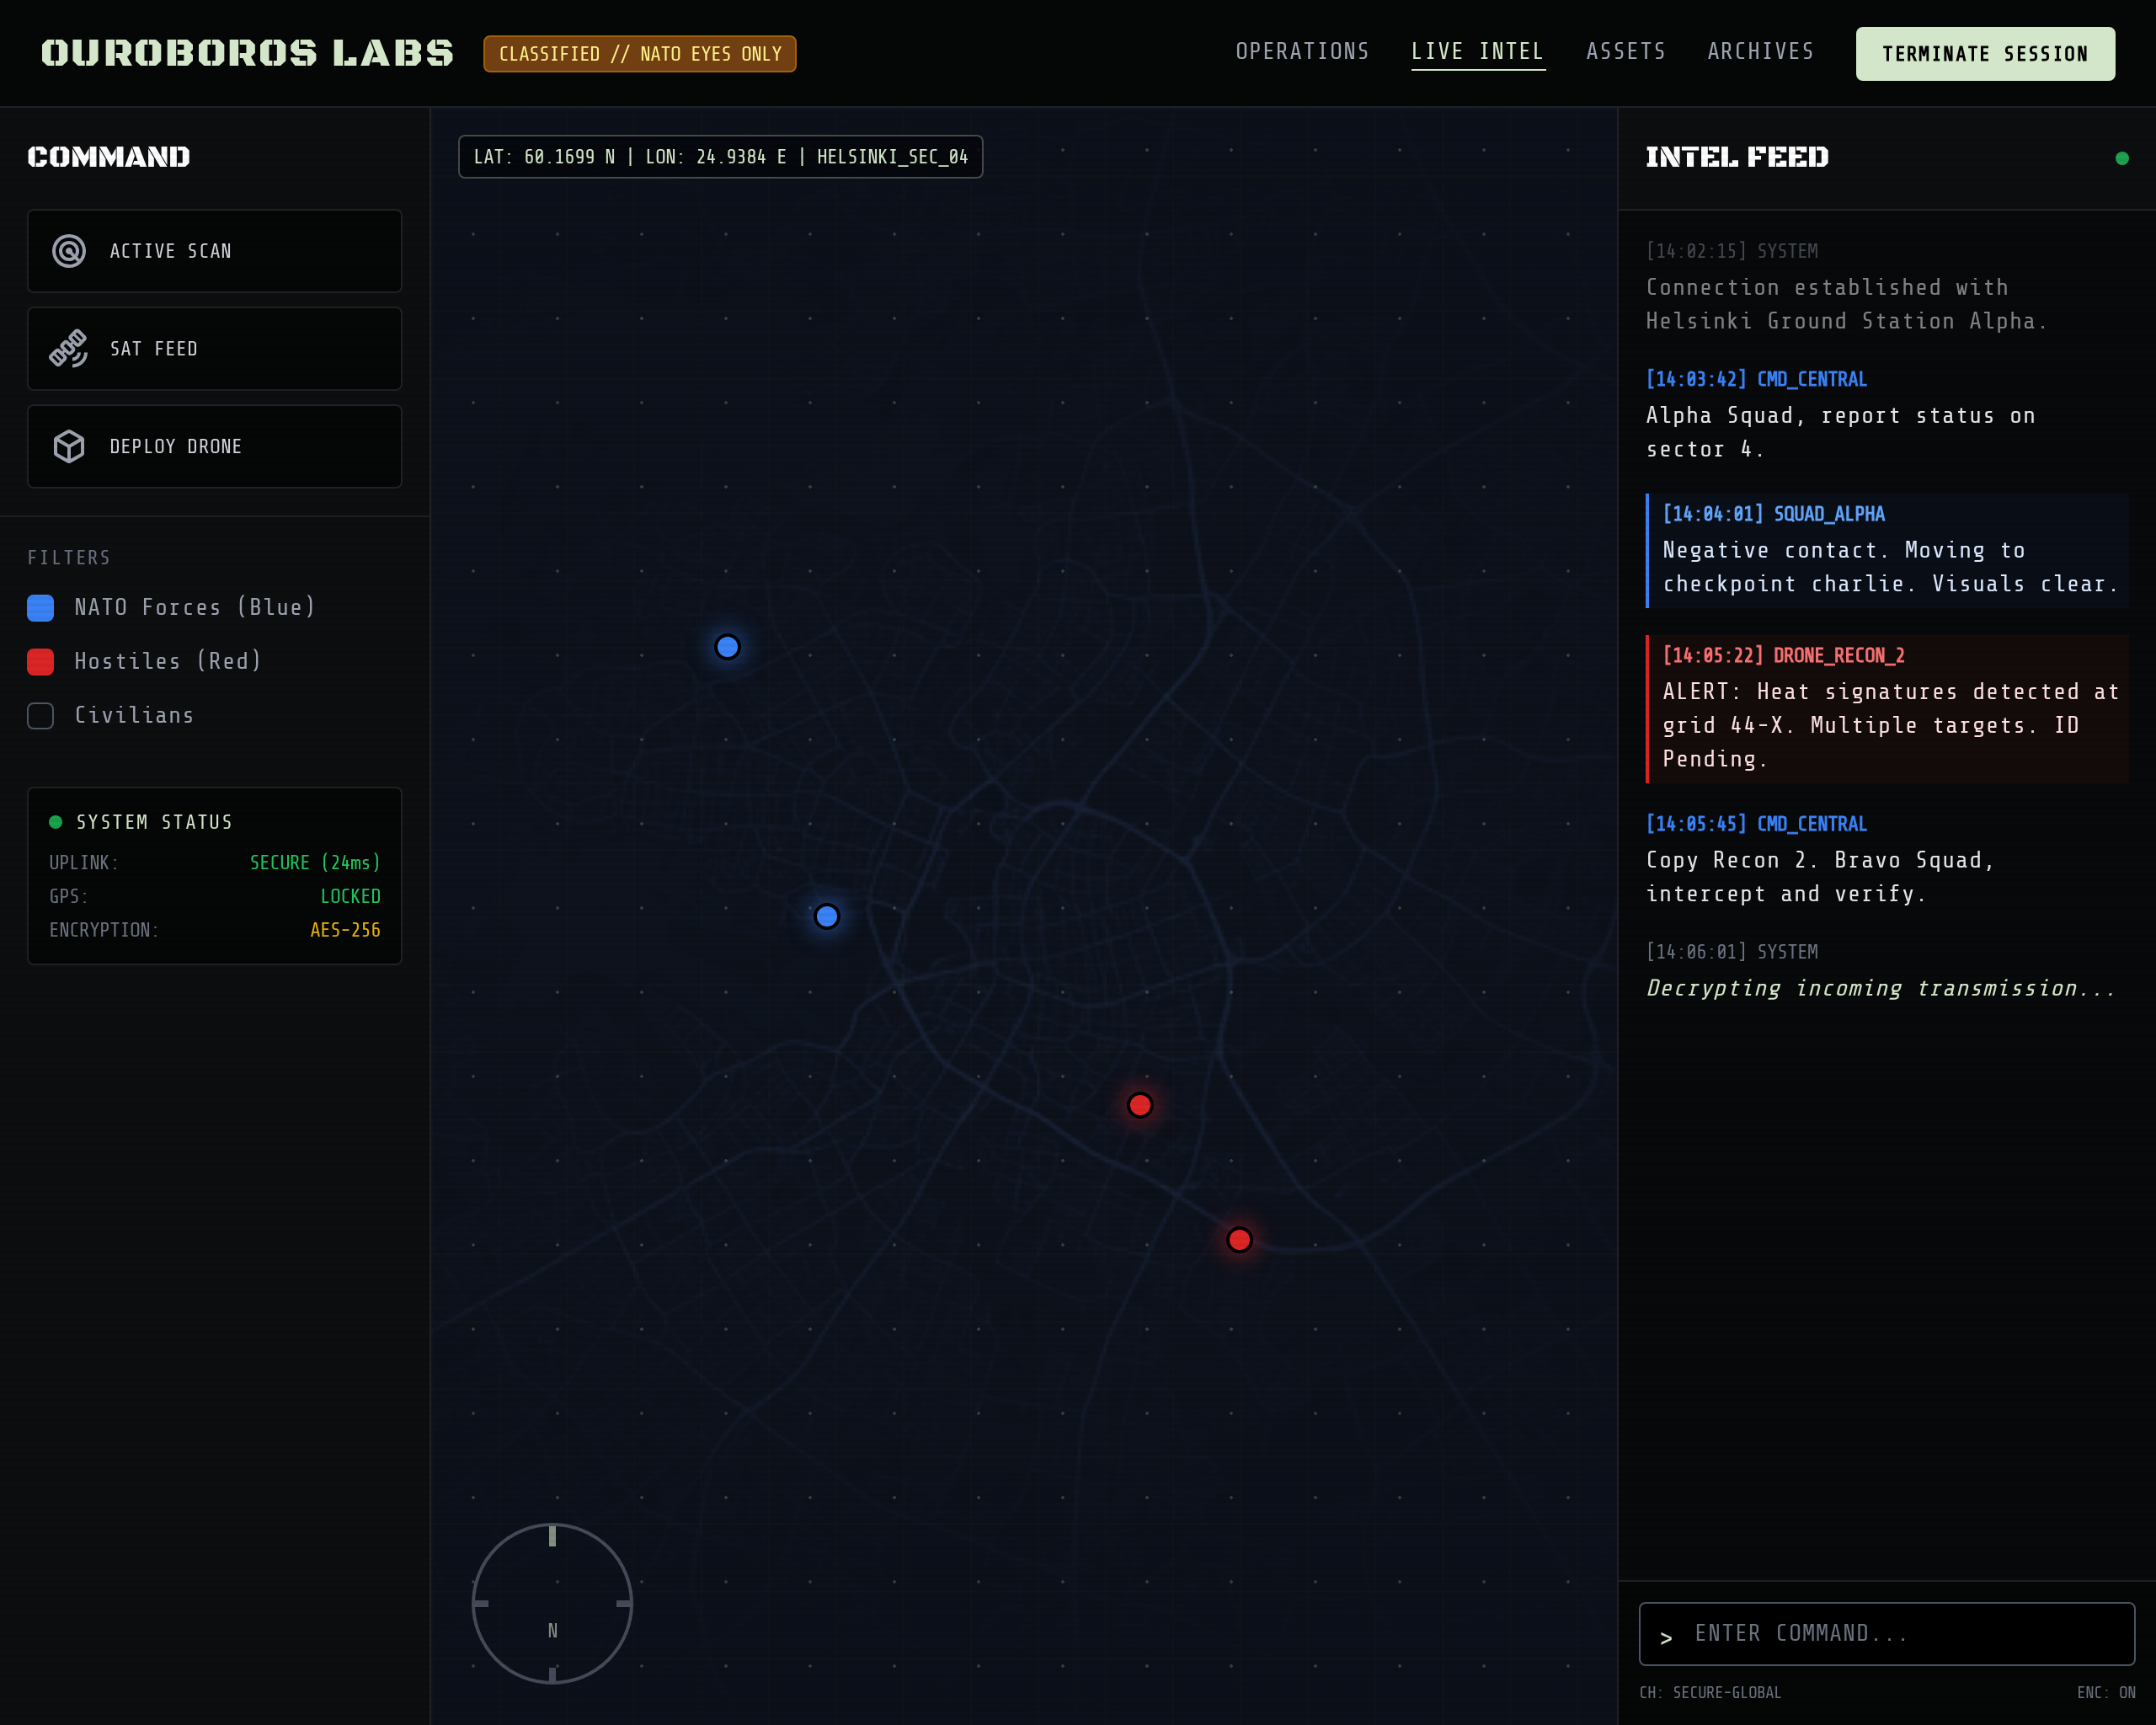Open the Sat Feed satellite icon
Image resolution: width=2156 pixels, height=1725 pixels.
[68, 349]
